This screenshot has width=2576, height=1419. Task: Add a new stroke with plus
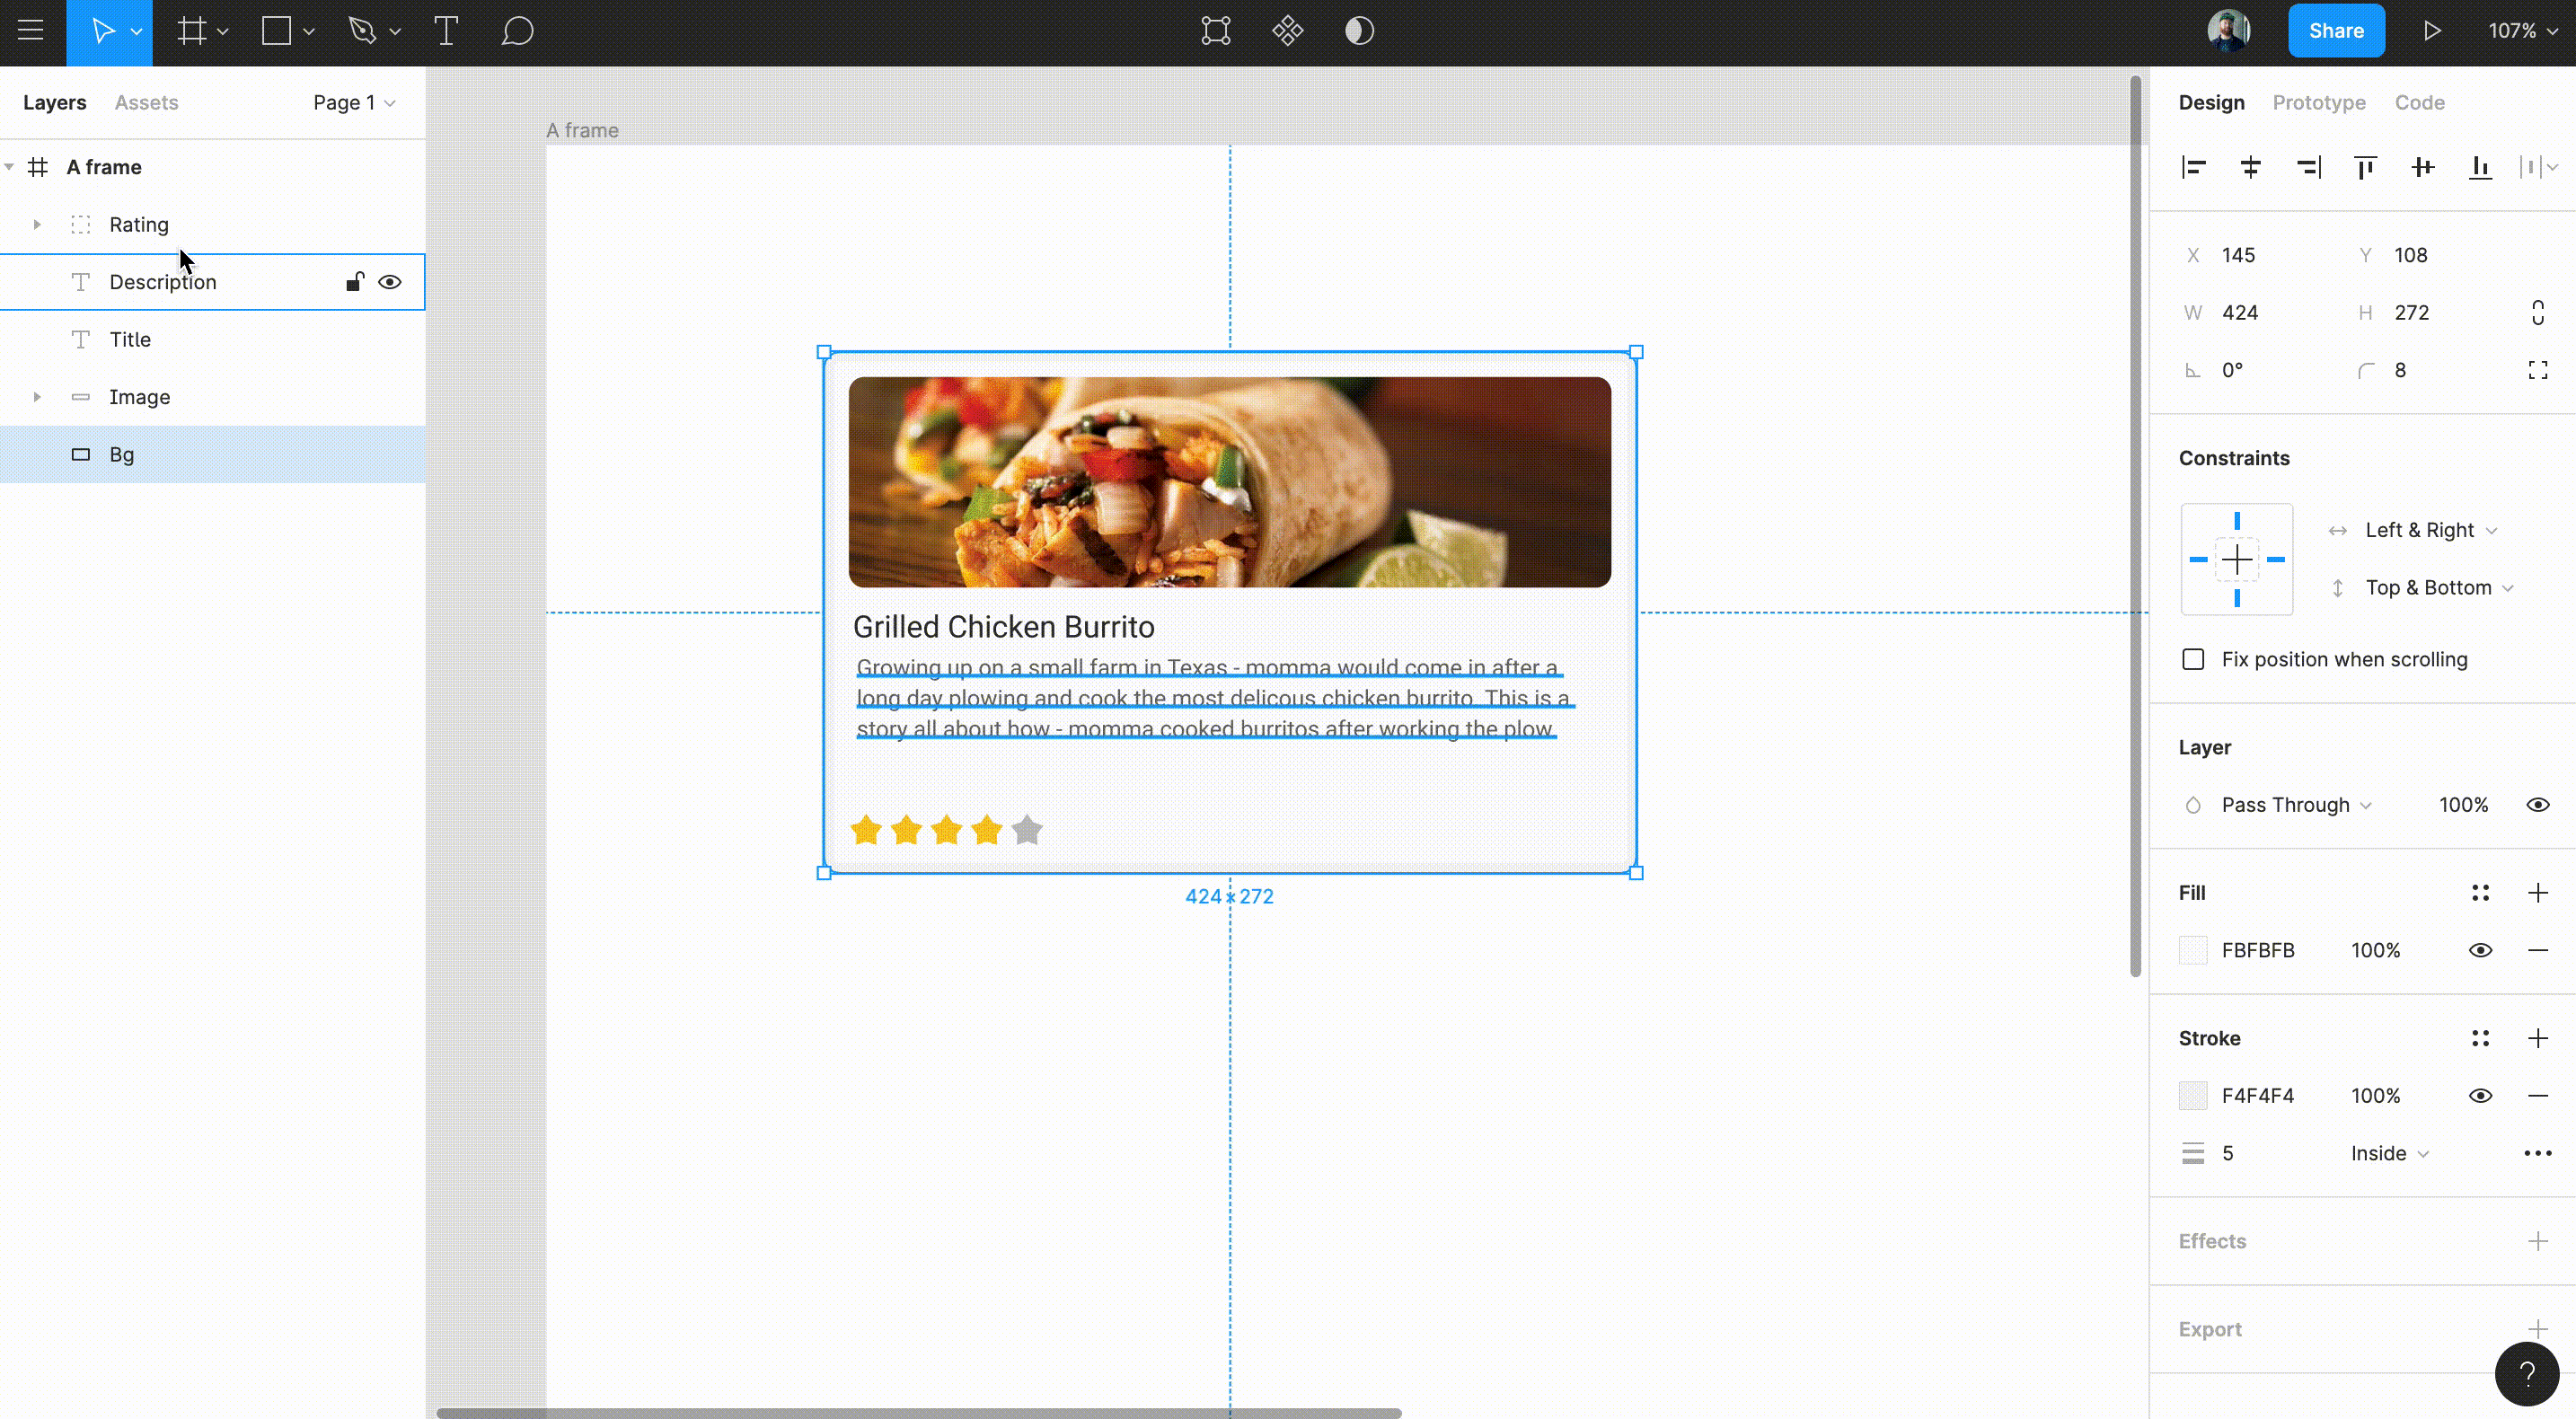tap(2538, 1038)
